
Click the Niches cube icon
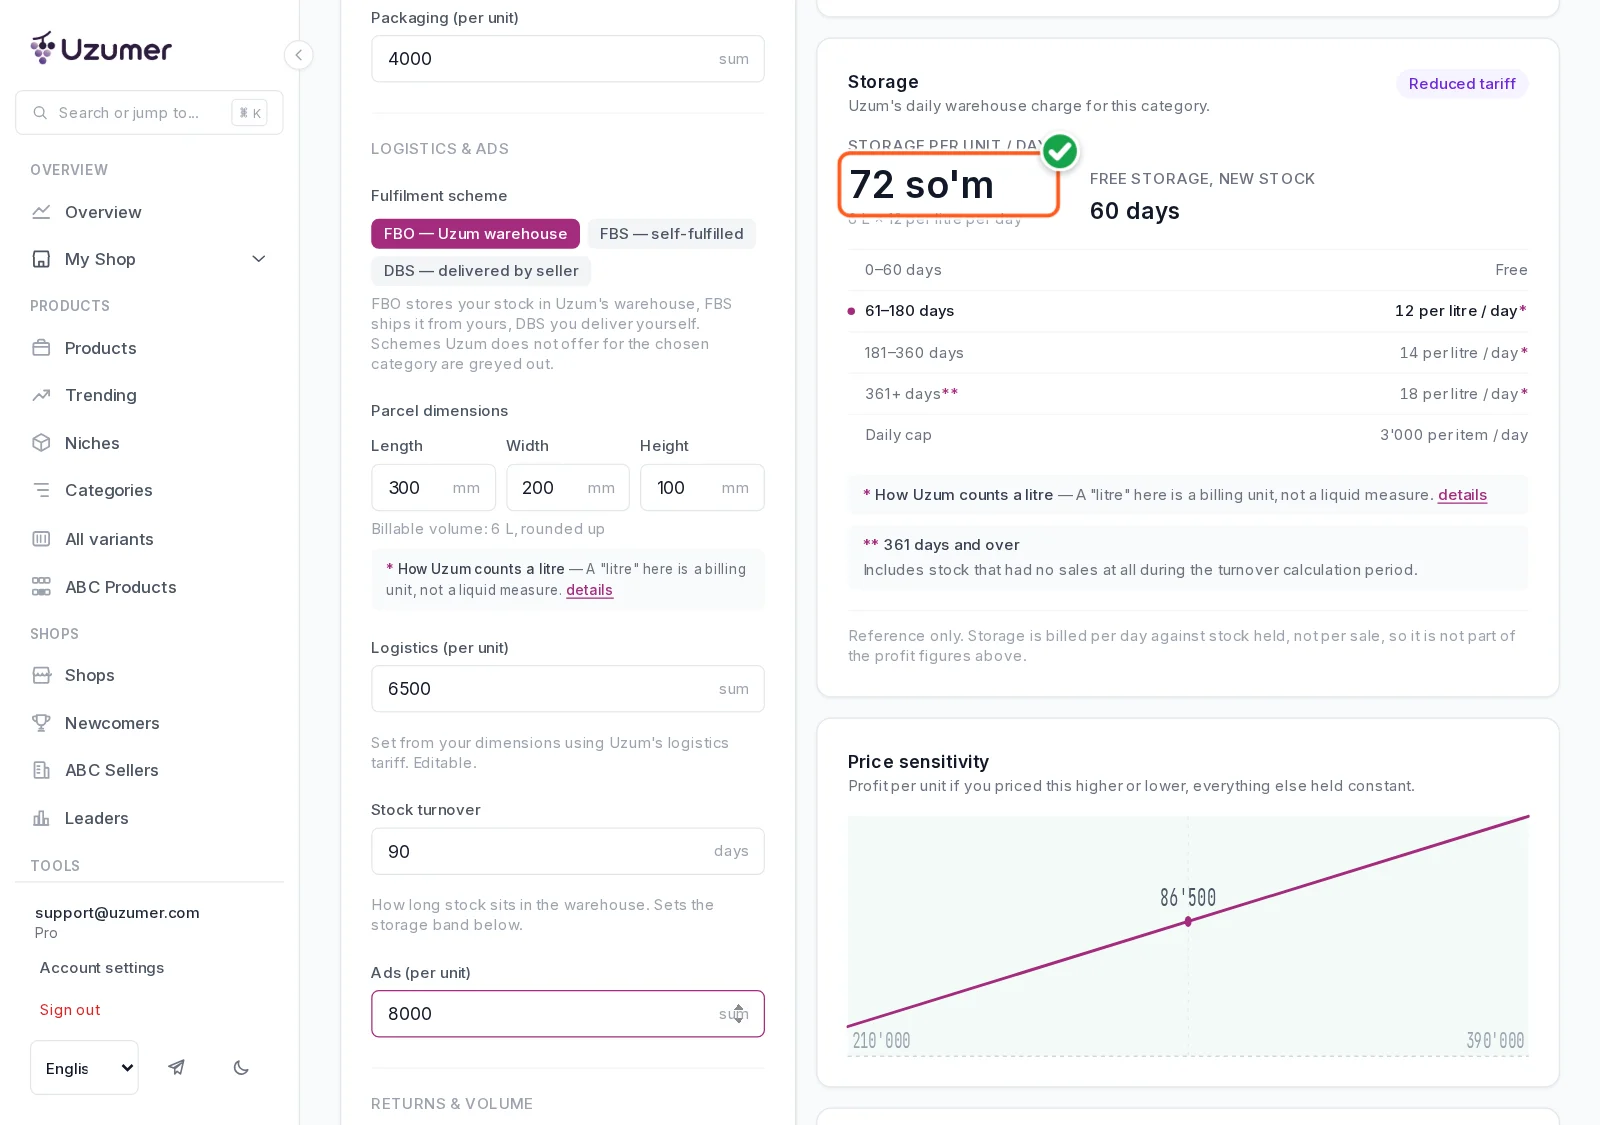coord(41,443)
